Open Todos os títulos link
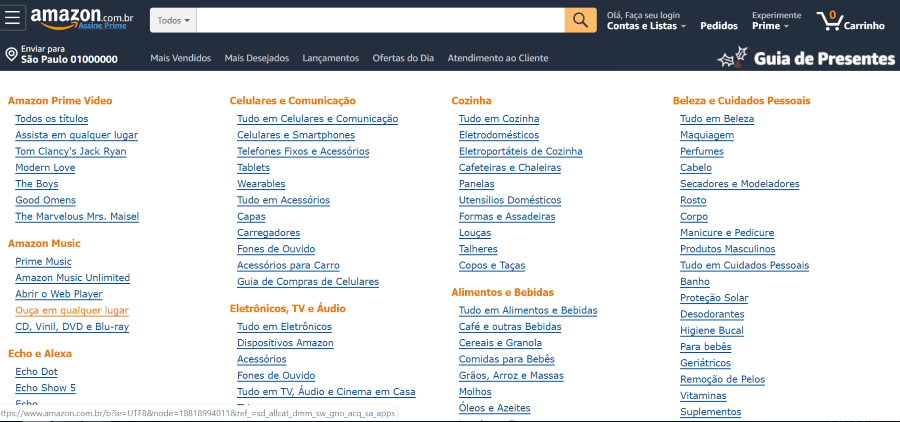The width and height of the screenshot is (900, 422). pos(52,119)
